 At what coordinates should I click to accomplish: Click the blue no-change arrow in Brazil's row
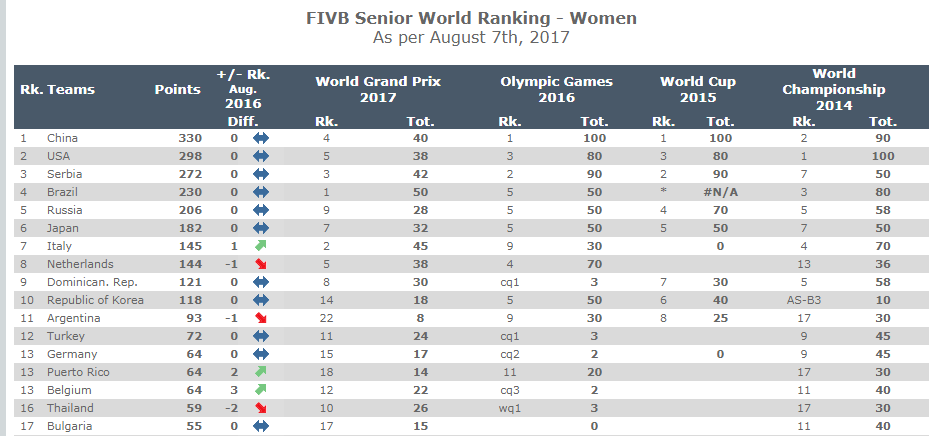(x=261, y=192)
